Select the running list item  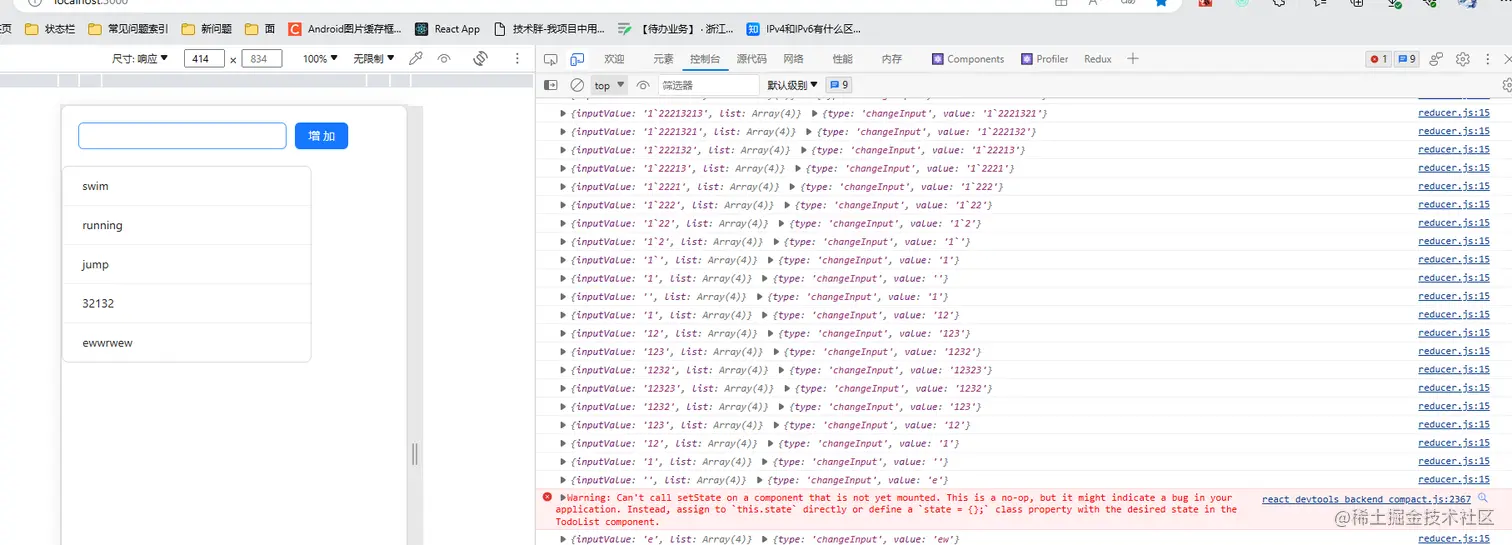[187, 225]
